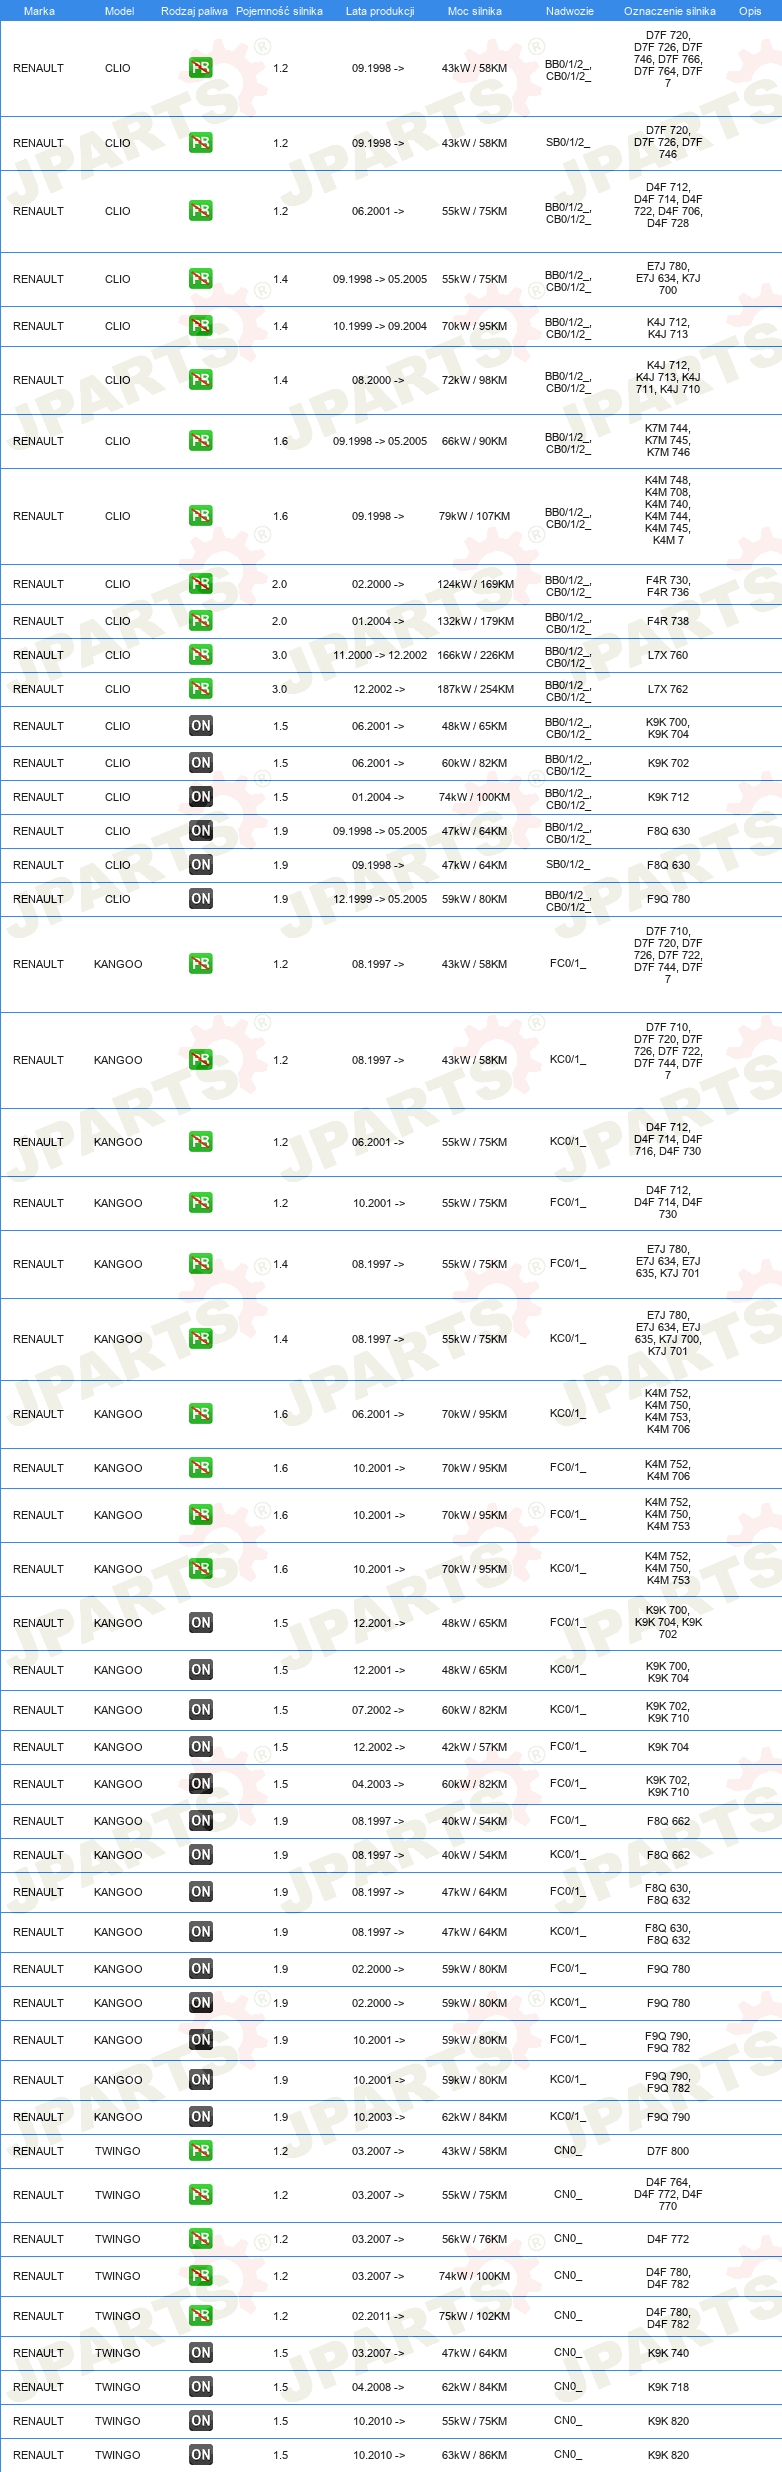Click diesel ON icon in KANGOO 04.2003 row
Viewport: 782px width, 2472px height.
pos(201,1784)
